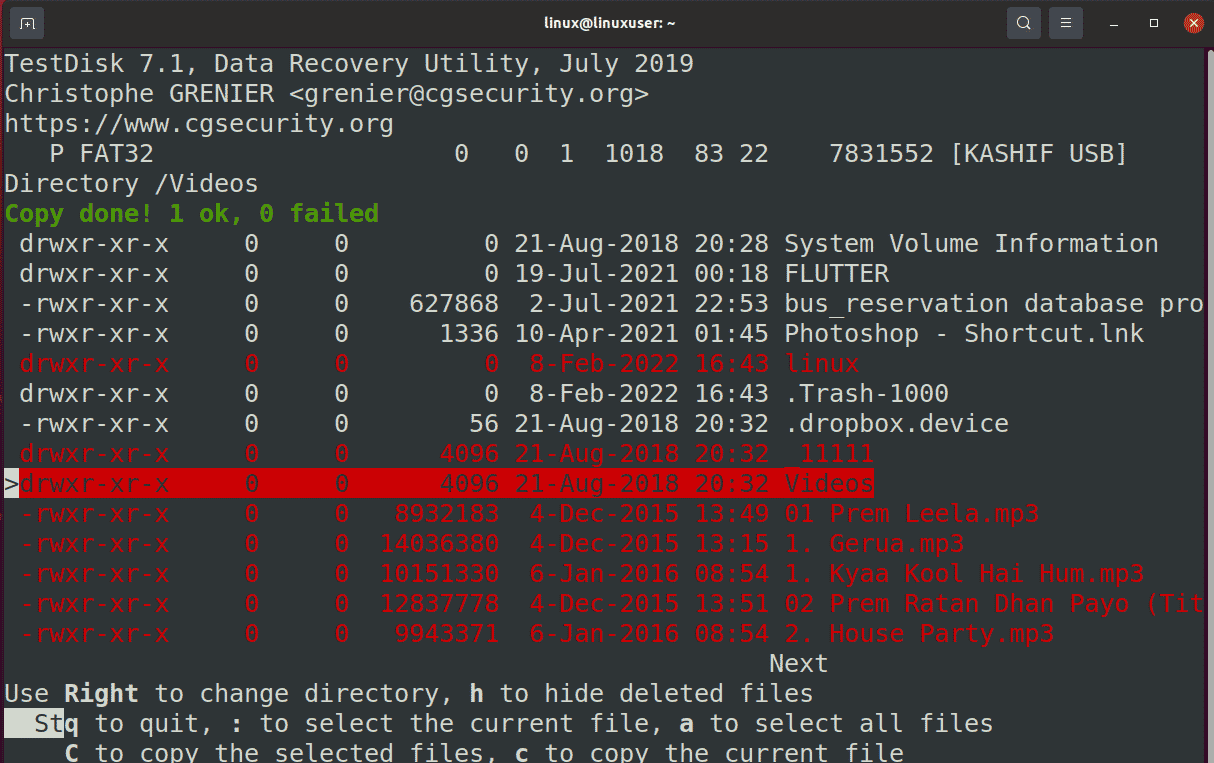The width and height of the screenshot is (1214, 763).
Task: Click the Photoshop - Shortcut.lnk file
Action: [x=964, y=334]
